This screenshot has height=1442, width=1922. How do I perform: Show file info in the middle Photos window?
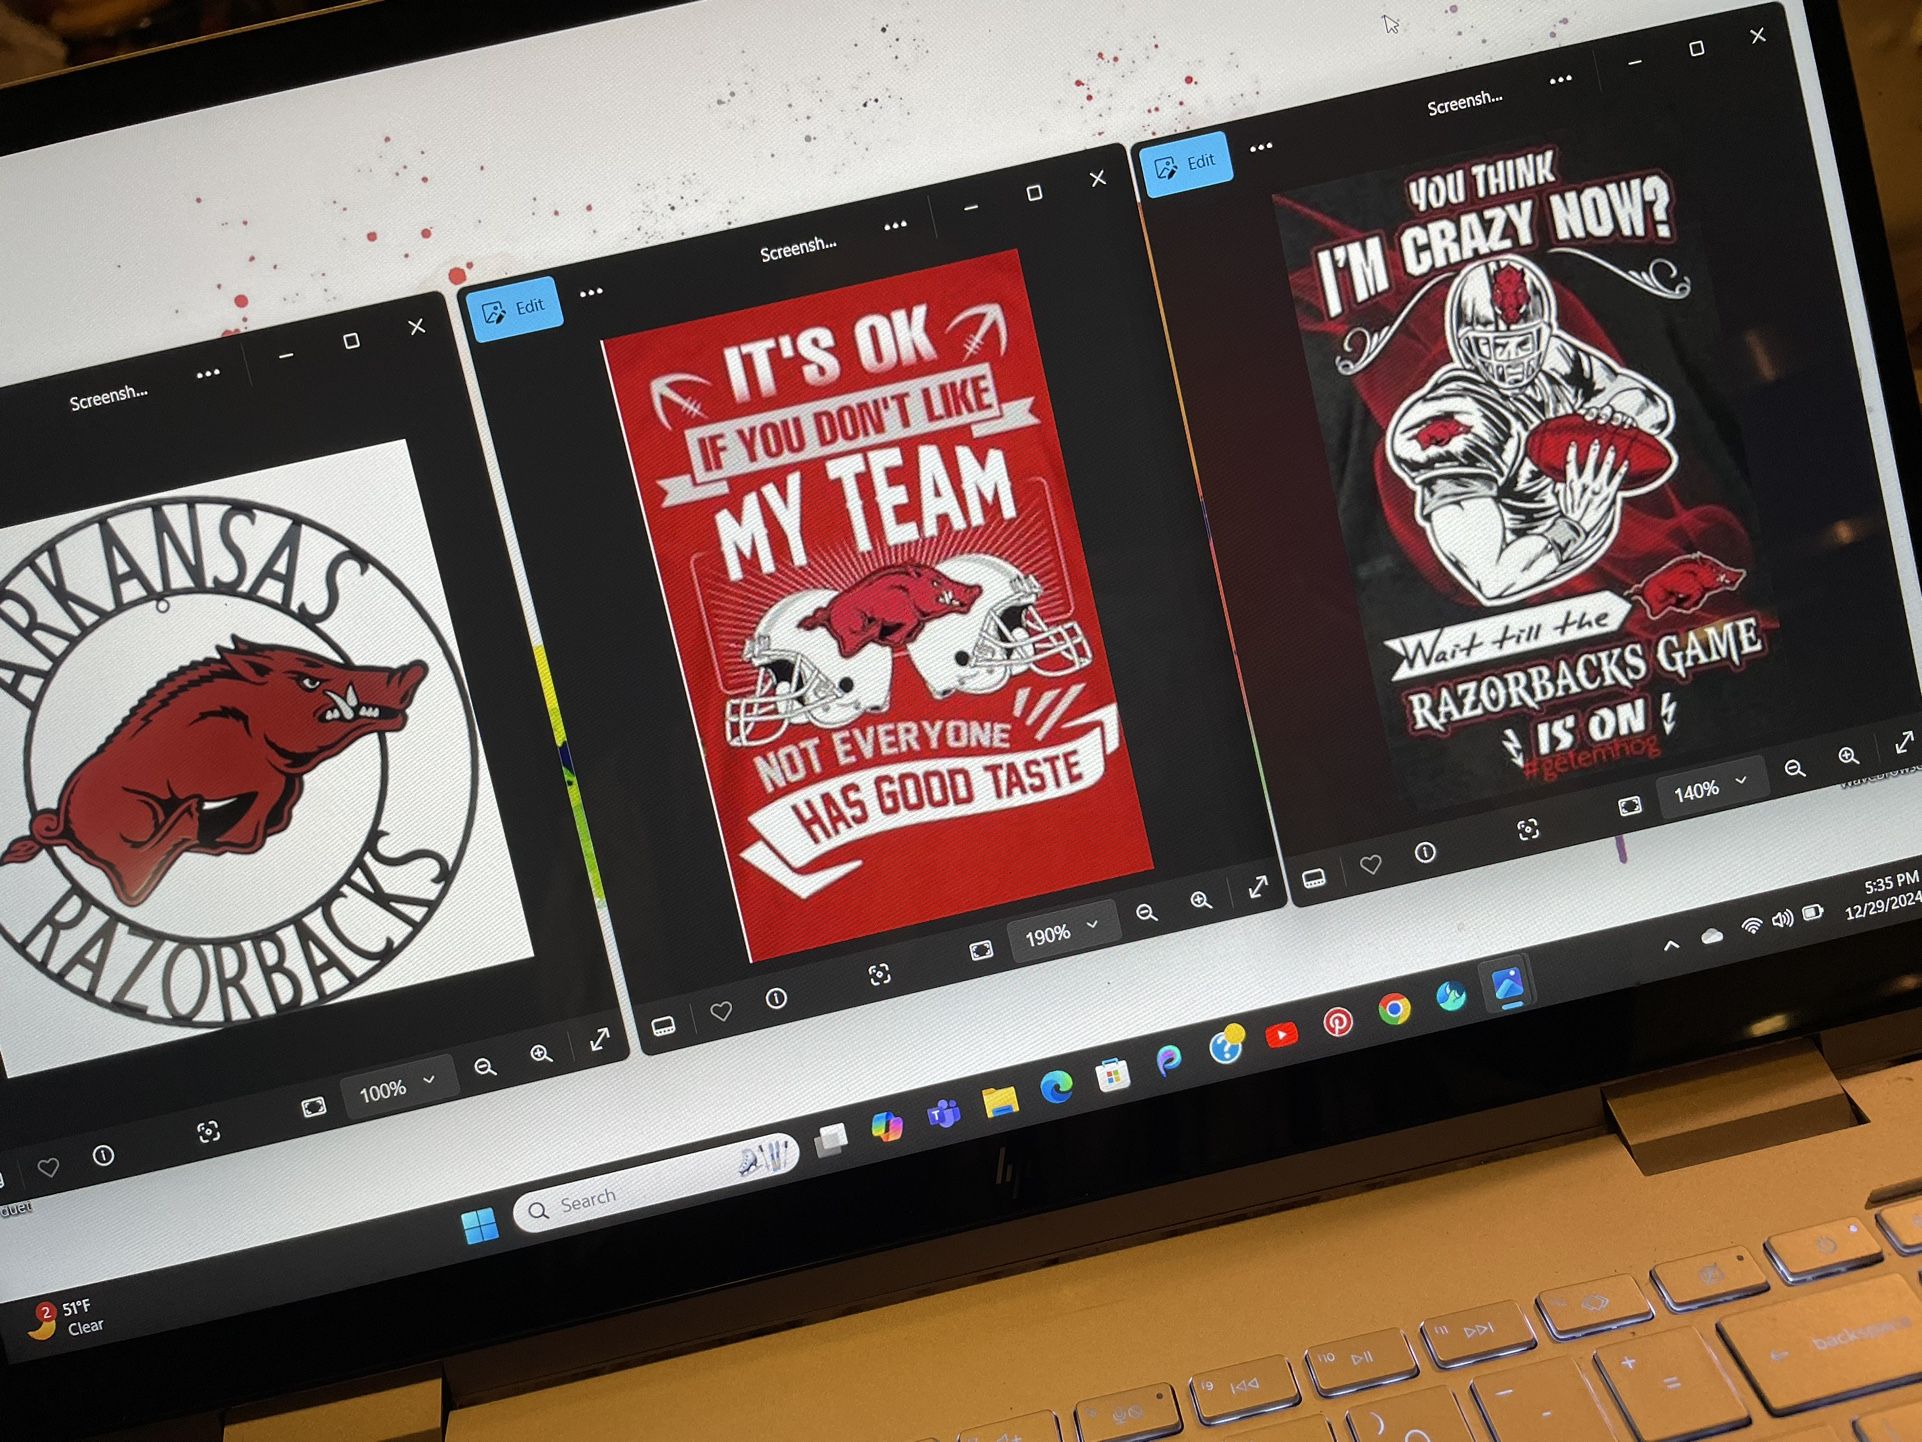point(776,998)
